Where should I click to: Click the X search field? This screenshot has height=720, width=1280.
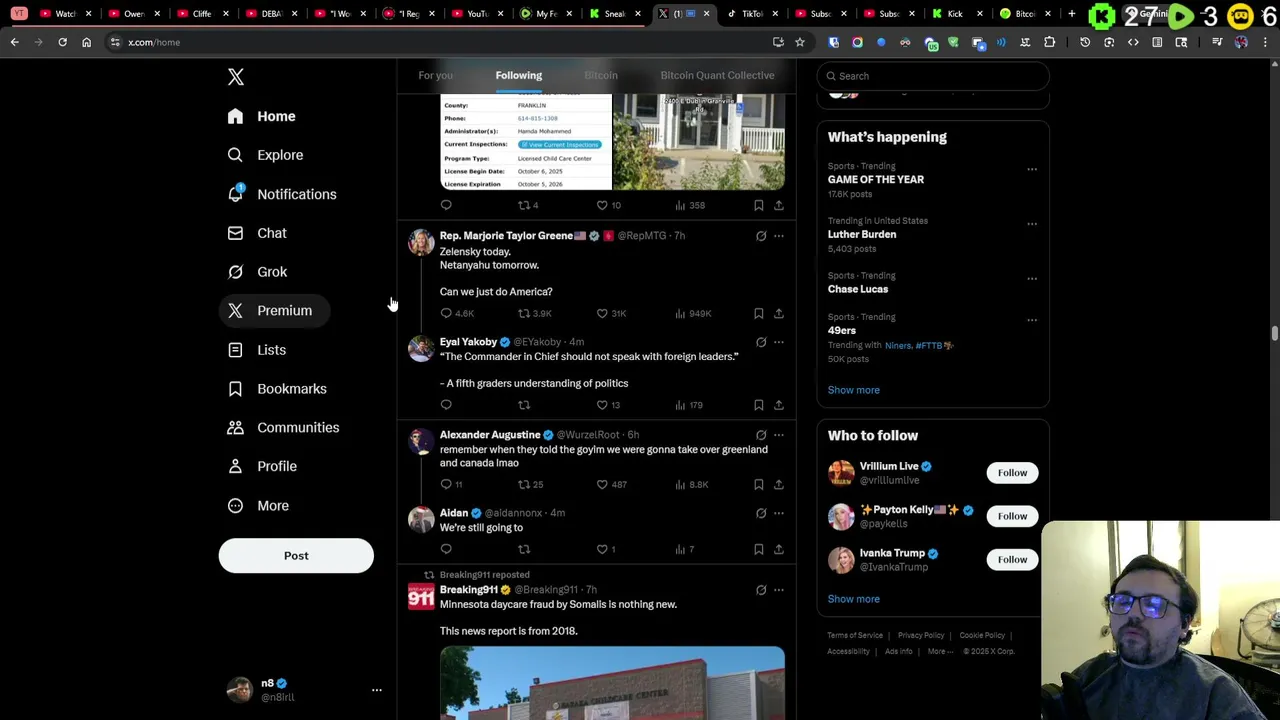tap(933, 76)
